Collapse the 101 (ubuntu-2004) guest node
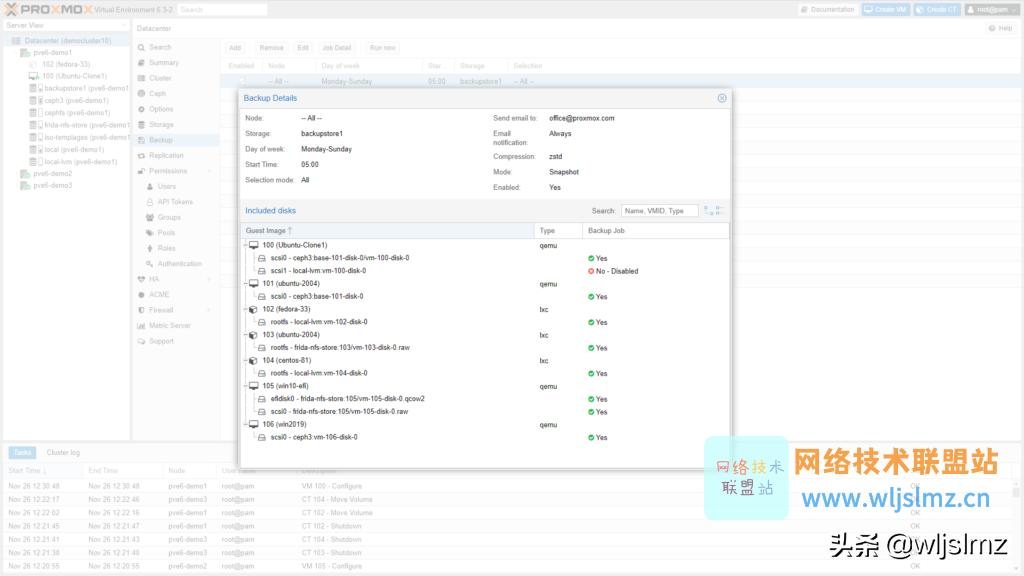 click(246, 284)
